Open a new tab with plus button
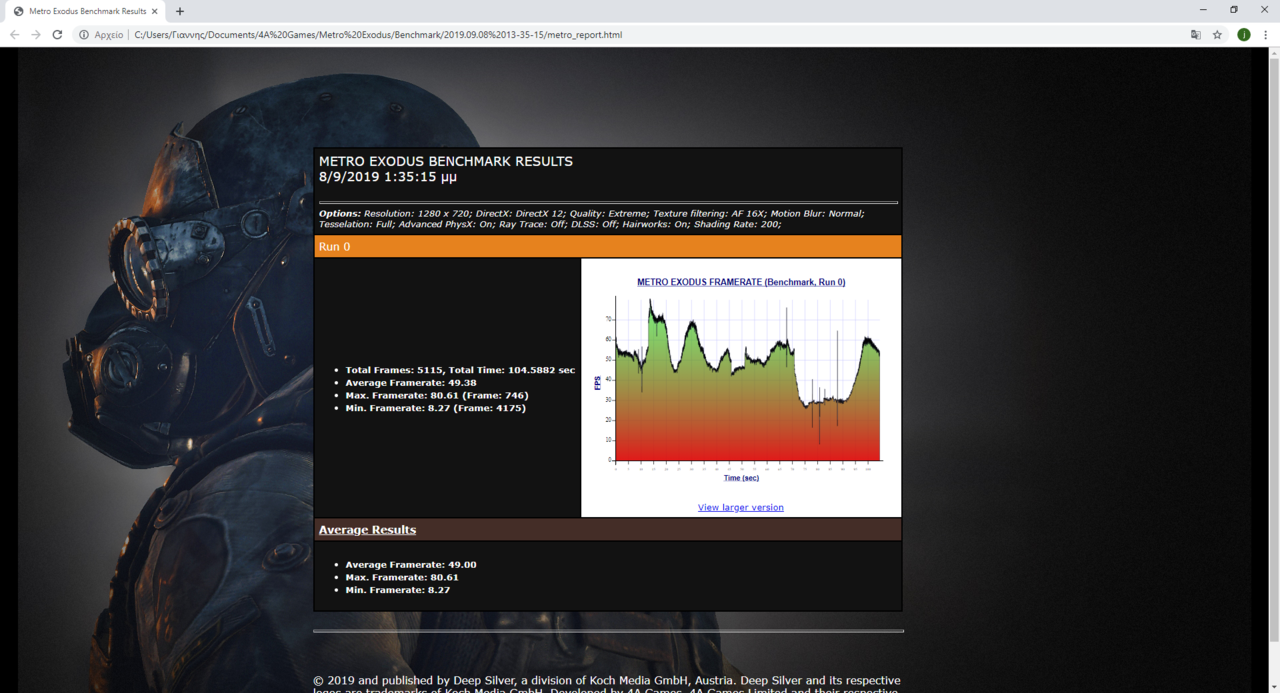 [180, 11]
